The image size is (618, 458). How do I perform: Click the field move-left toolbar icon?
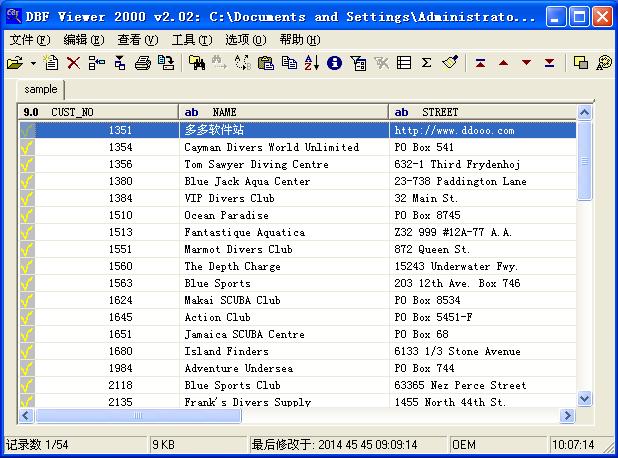(x=97, y=63)
